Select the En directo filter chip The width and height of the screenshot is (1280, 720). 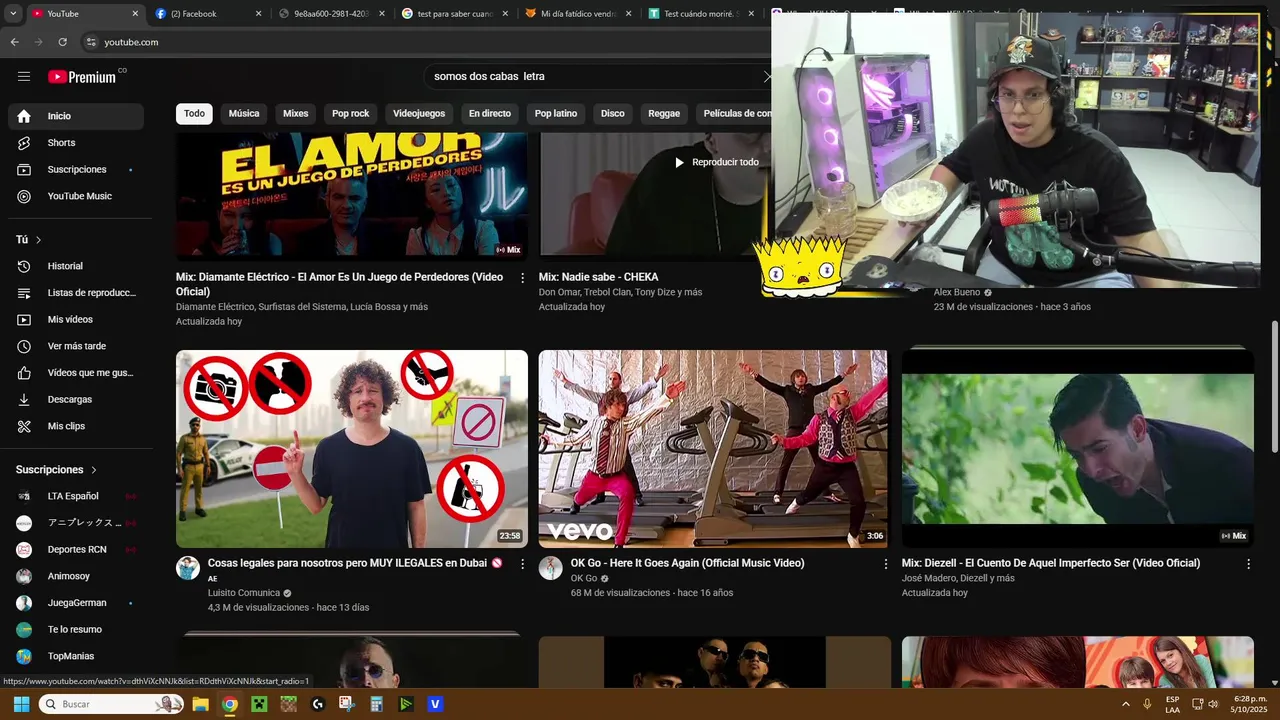tap(490, 113)
